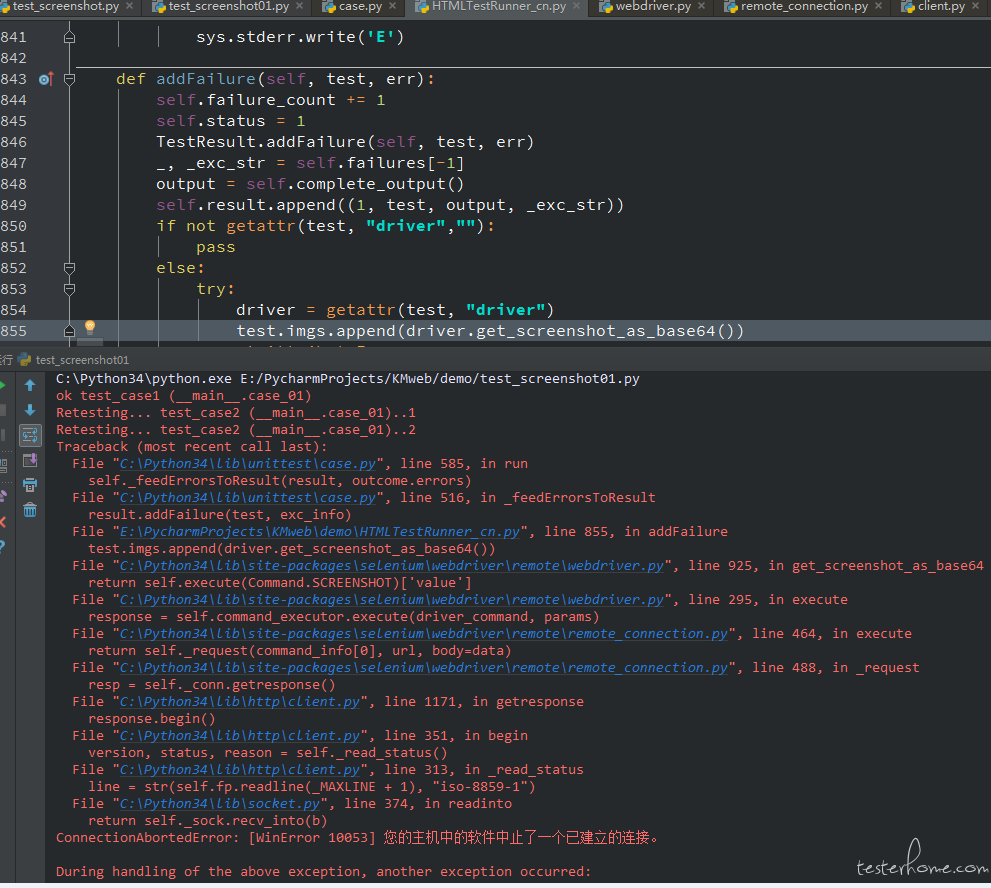
Task: Open the remote_connection.py tab
Action: [804, 6]
